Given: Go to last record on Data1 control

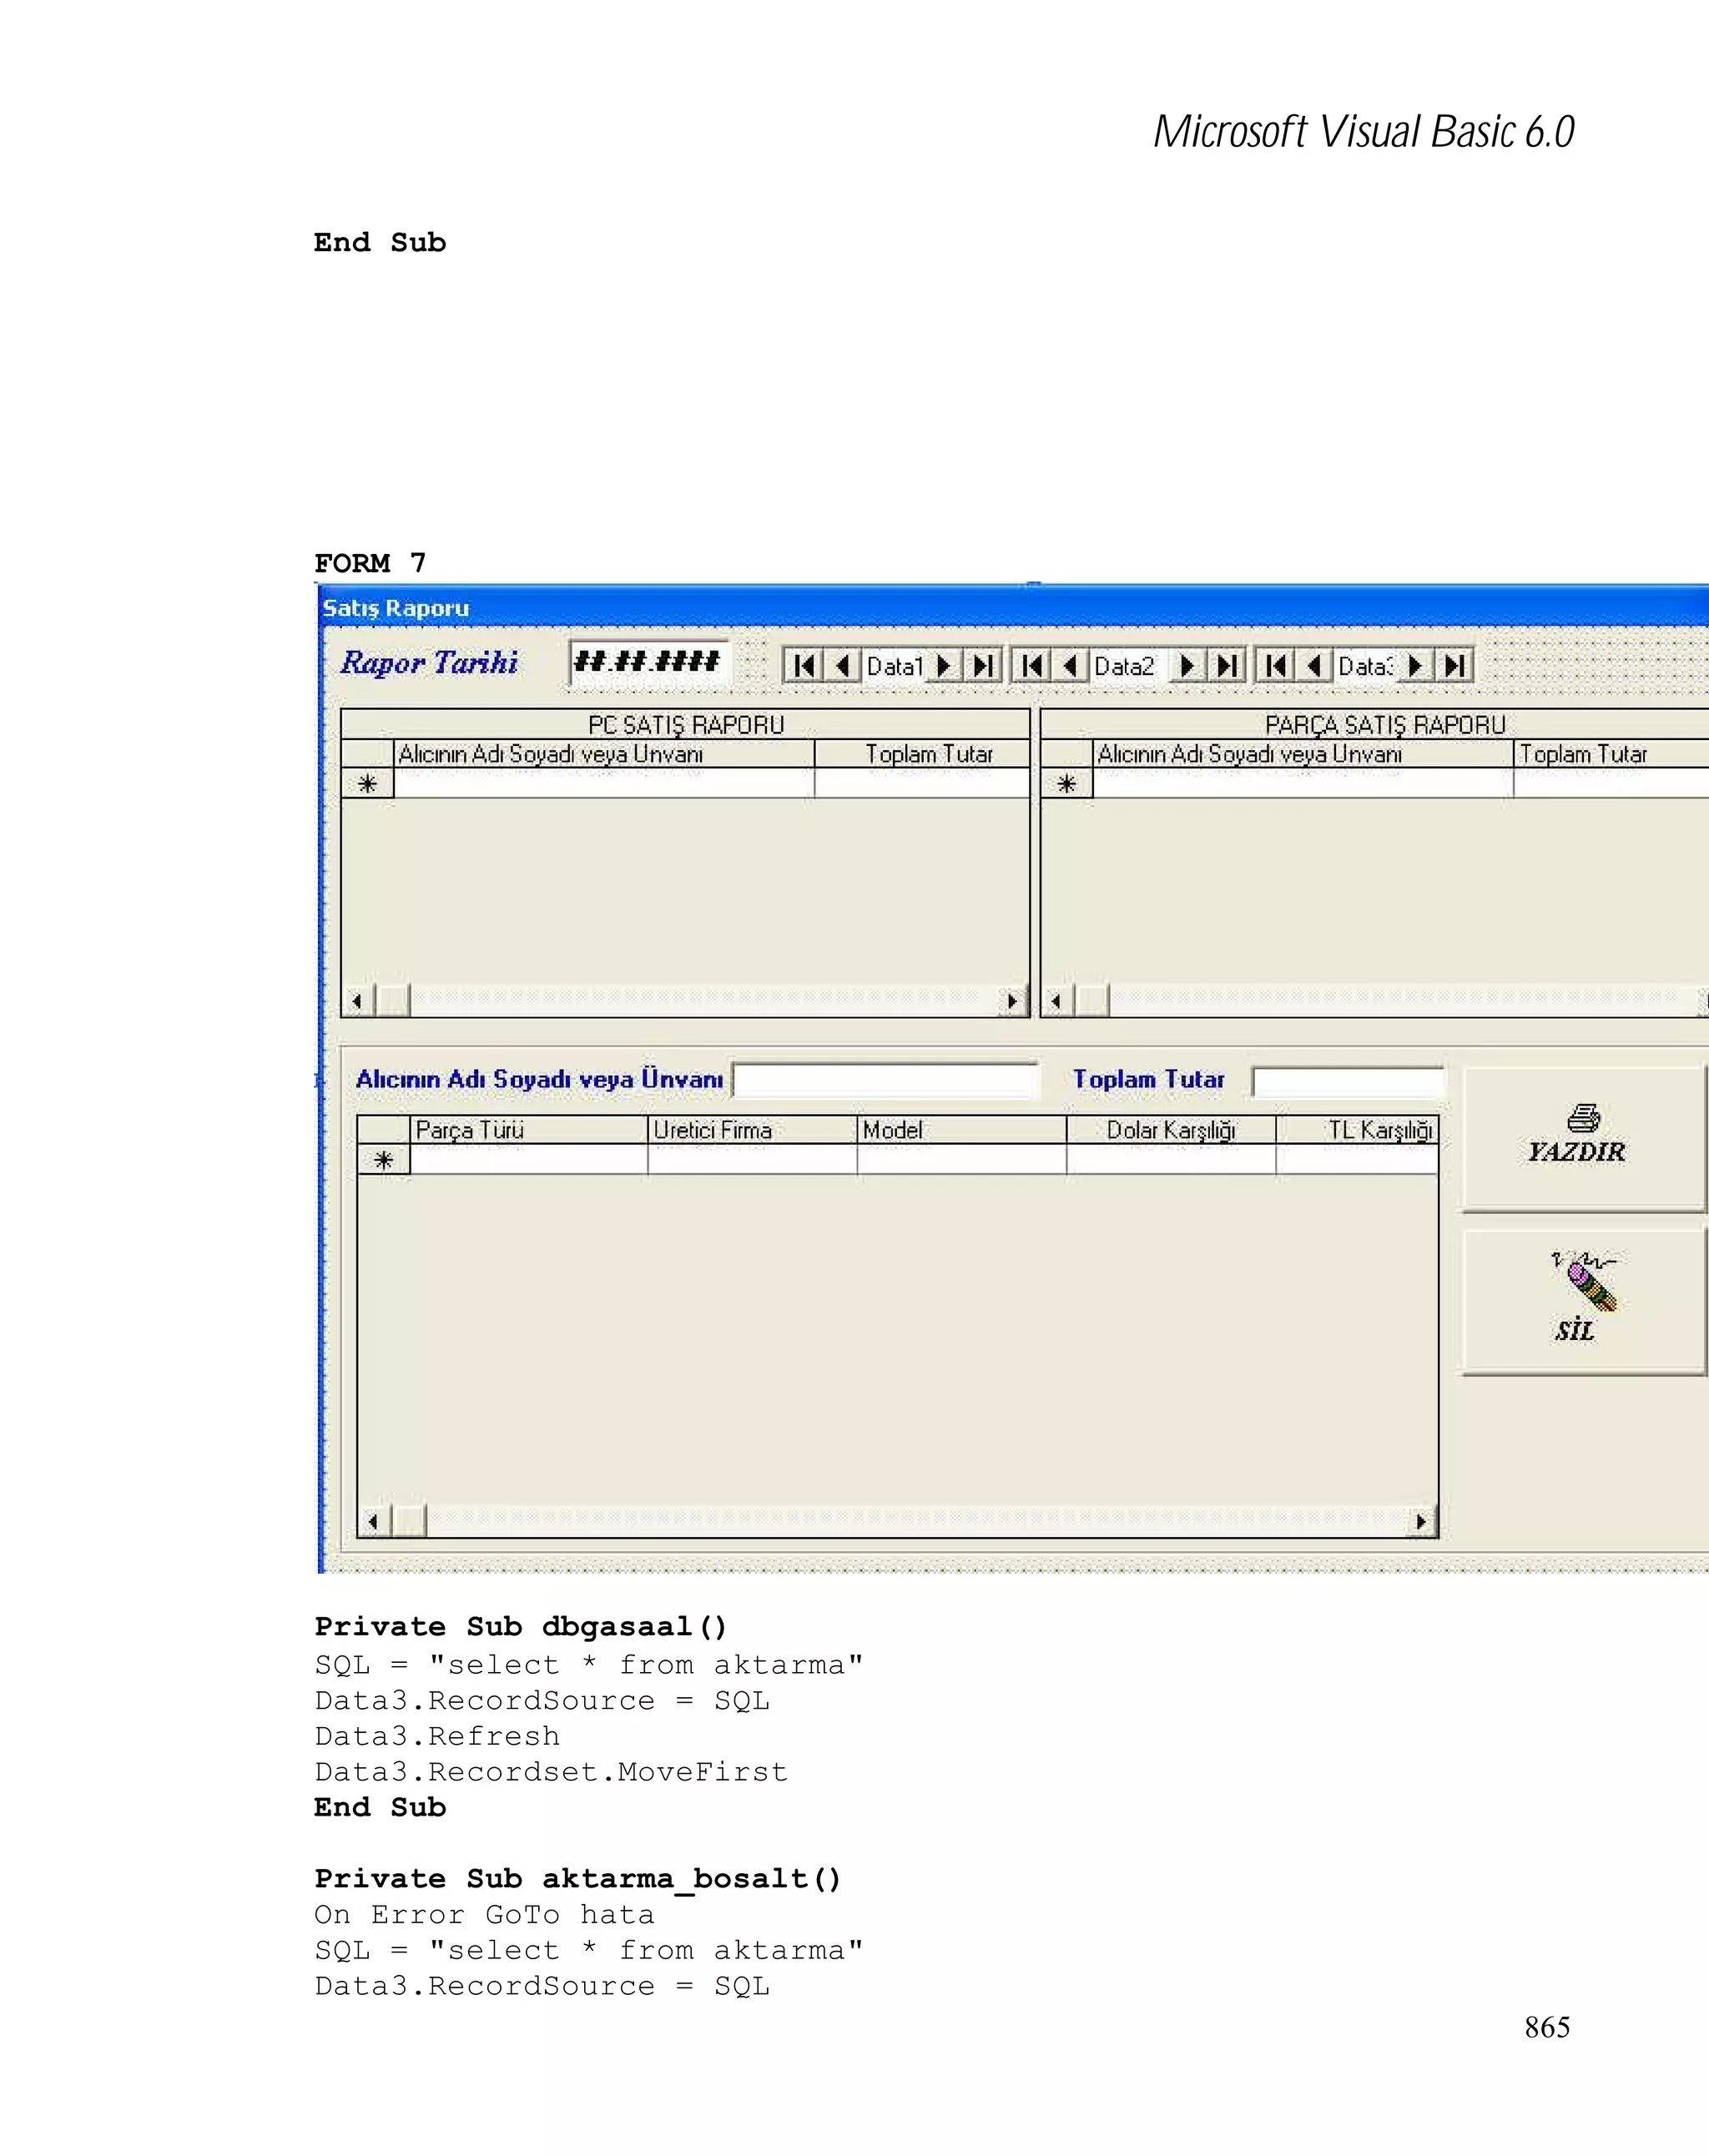Looking at the screenshot, I should [x=982, y=666].
